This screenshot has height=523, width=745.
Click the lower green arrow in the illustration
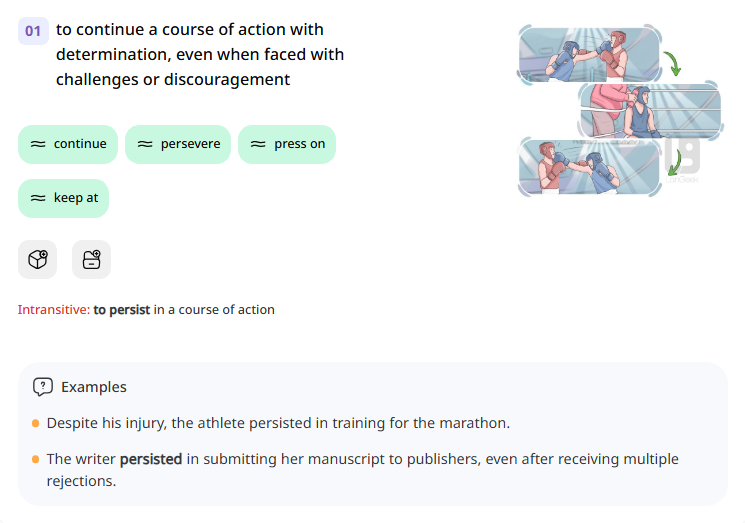coord(674,160)
